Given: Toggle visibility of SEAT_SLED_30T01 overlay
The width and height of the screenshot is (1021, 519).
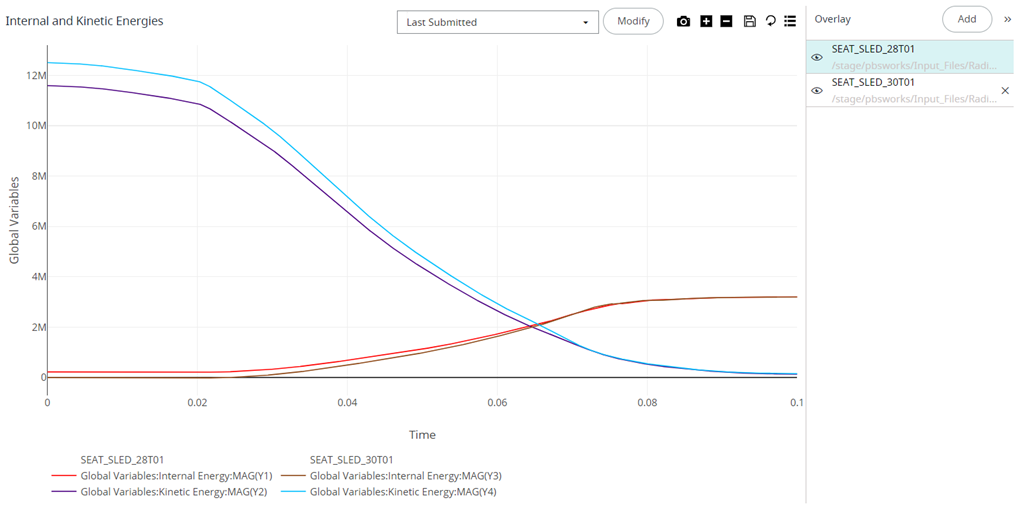Looking at the screenshot, I should coord(817,90).
